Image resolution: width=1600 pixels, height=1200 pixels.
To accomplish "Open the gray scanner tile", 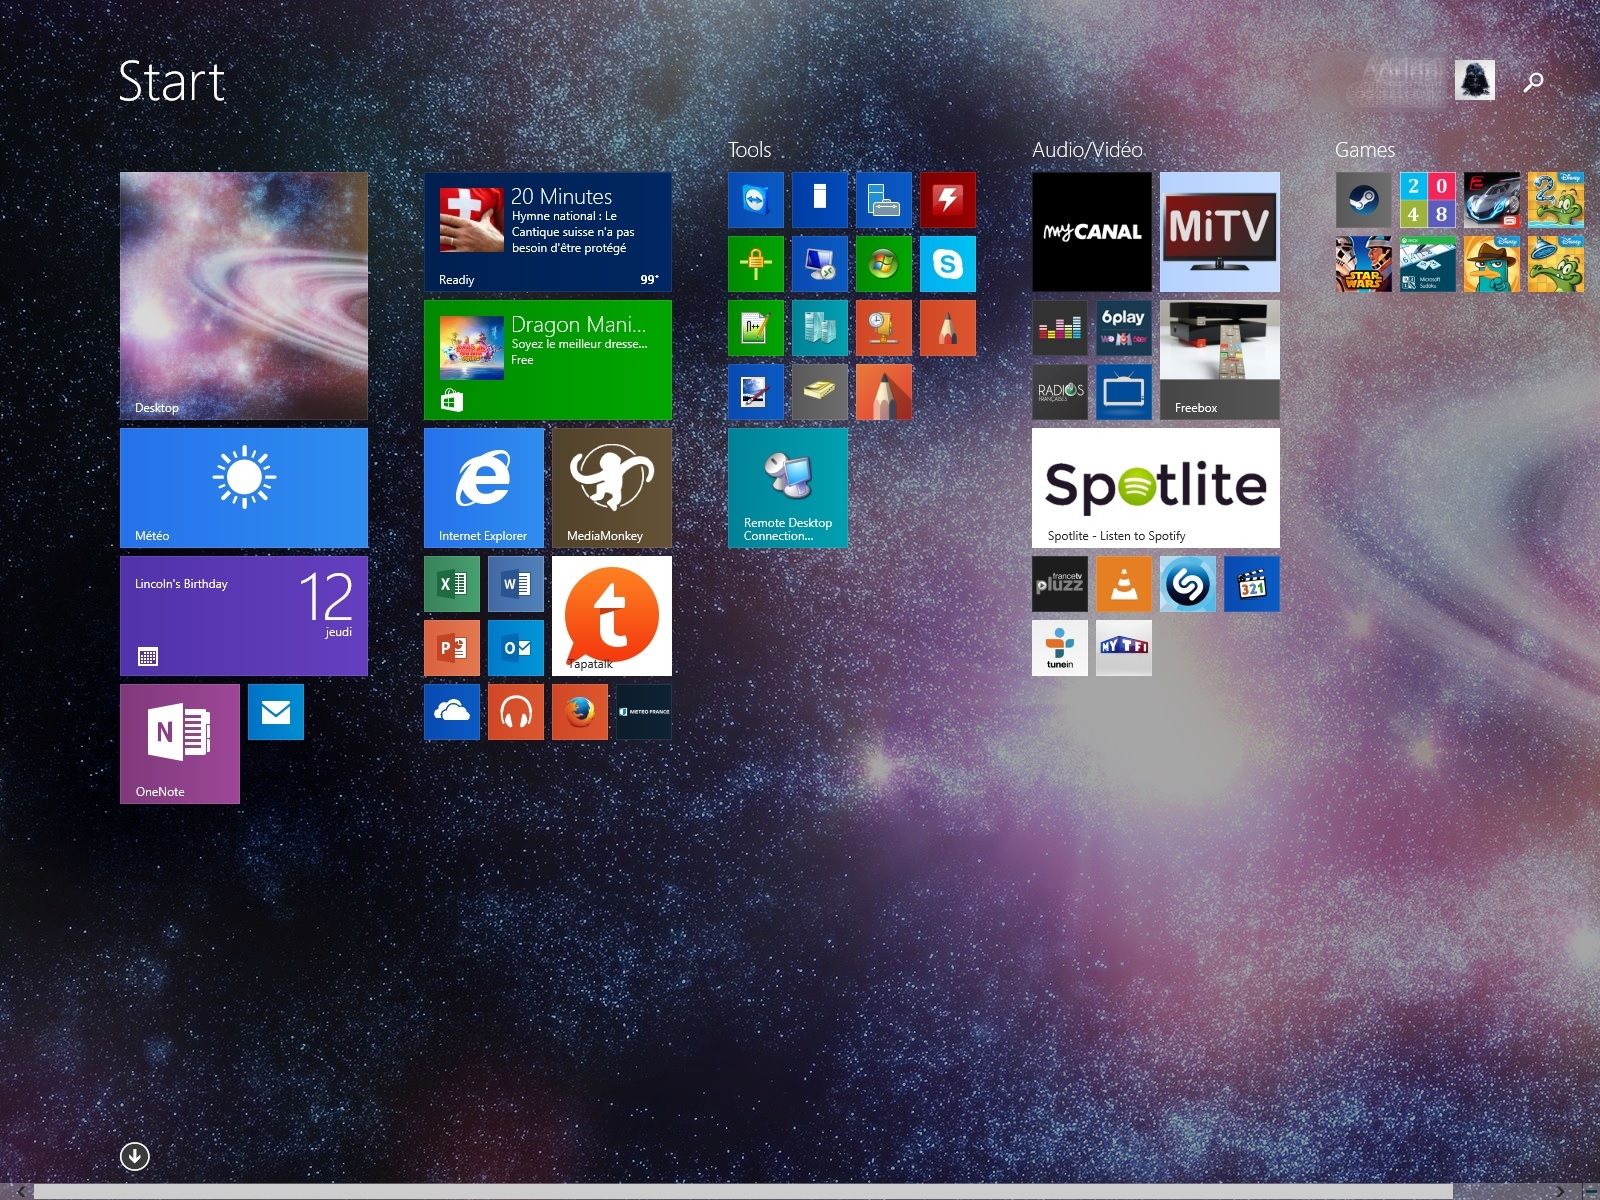I will click(820, 392).
